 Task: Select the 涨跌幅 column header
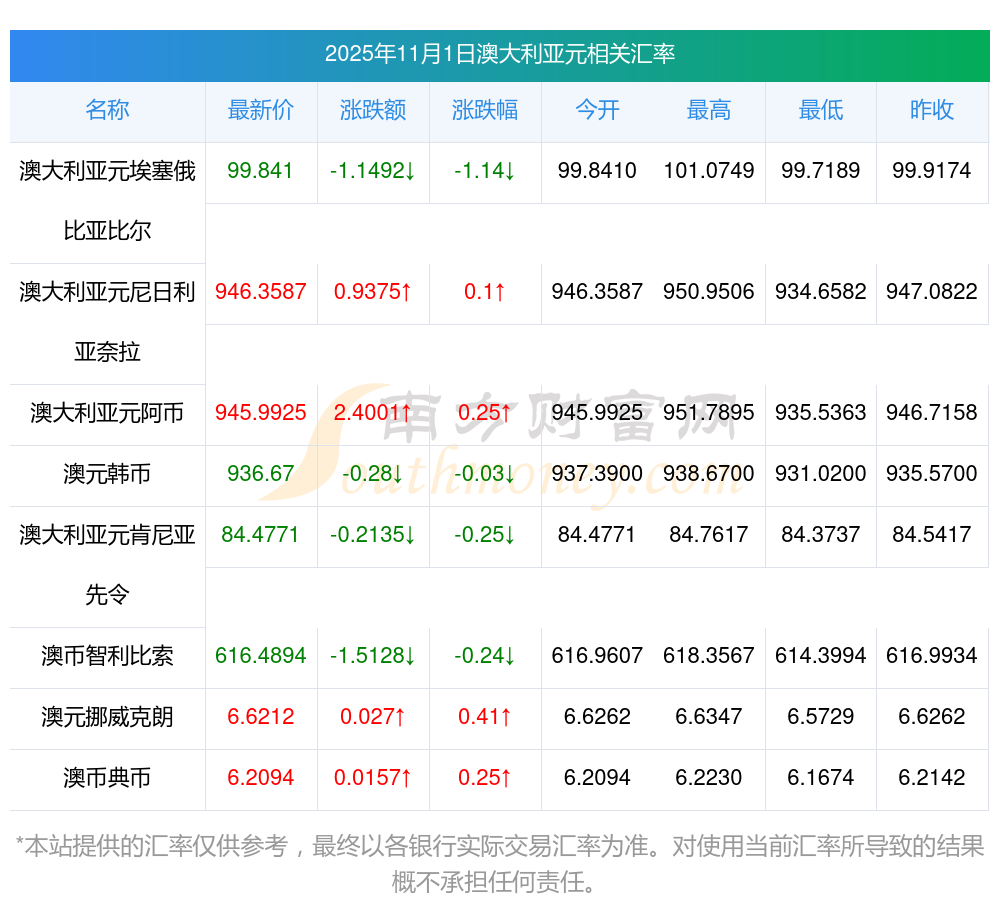(485, 110)
